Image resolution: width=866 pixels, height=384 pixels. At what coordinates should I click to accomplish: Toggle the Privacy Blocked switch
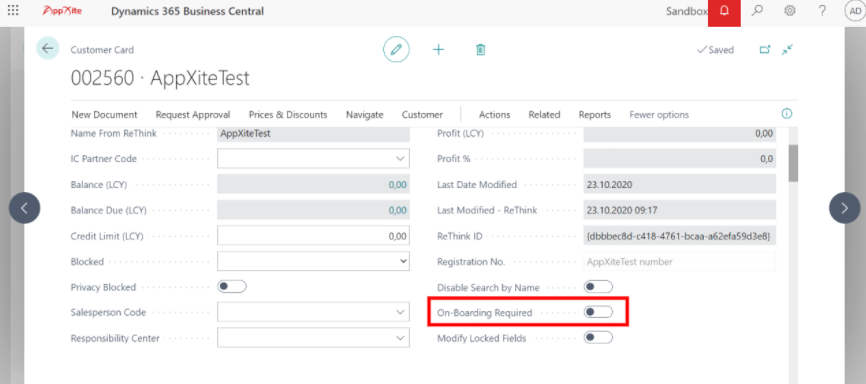(232, 287)
